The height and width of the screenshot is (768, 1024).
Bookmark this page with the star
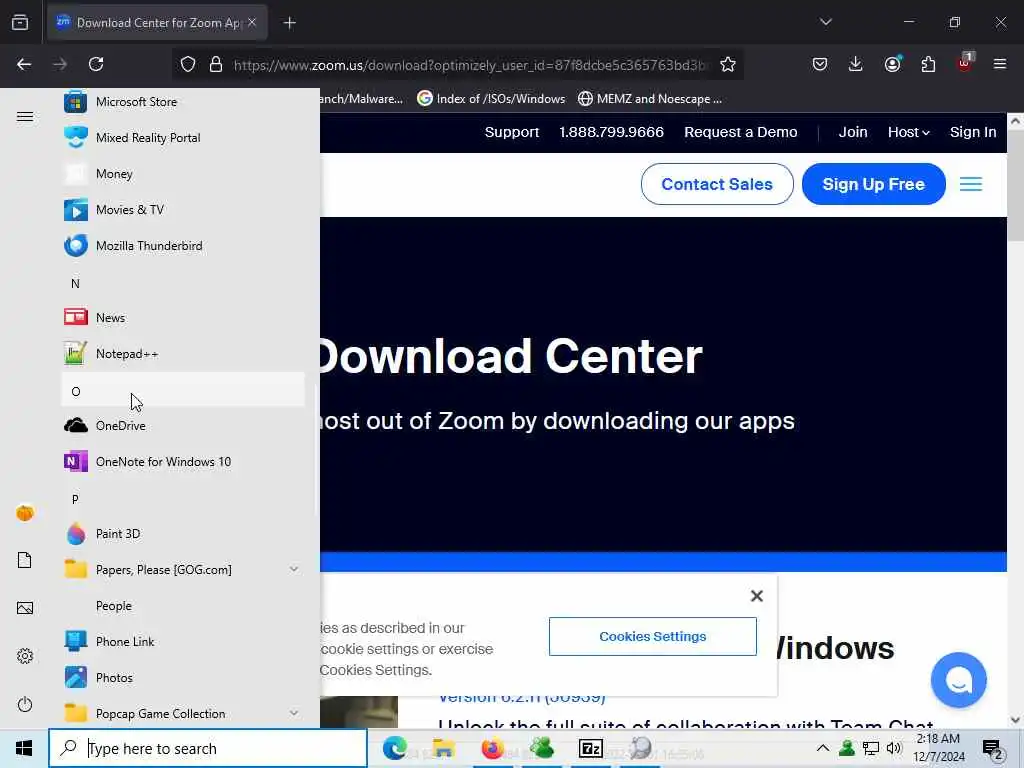pos(728,64)
